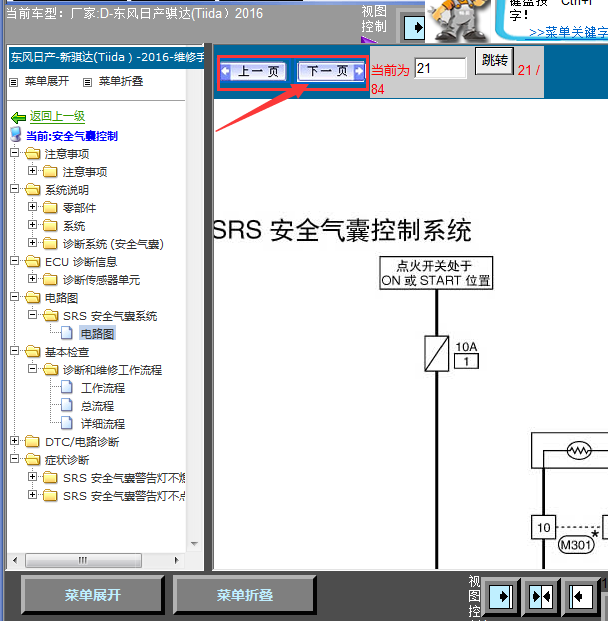This screenshot has height=621, width=608.
Task: Click the tree horizontal scrollbar thumb
Action: coord(83,560)
